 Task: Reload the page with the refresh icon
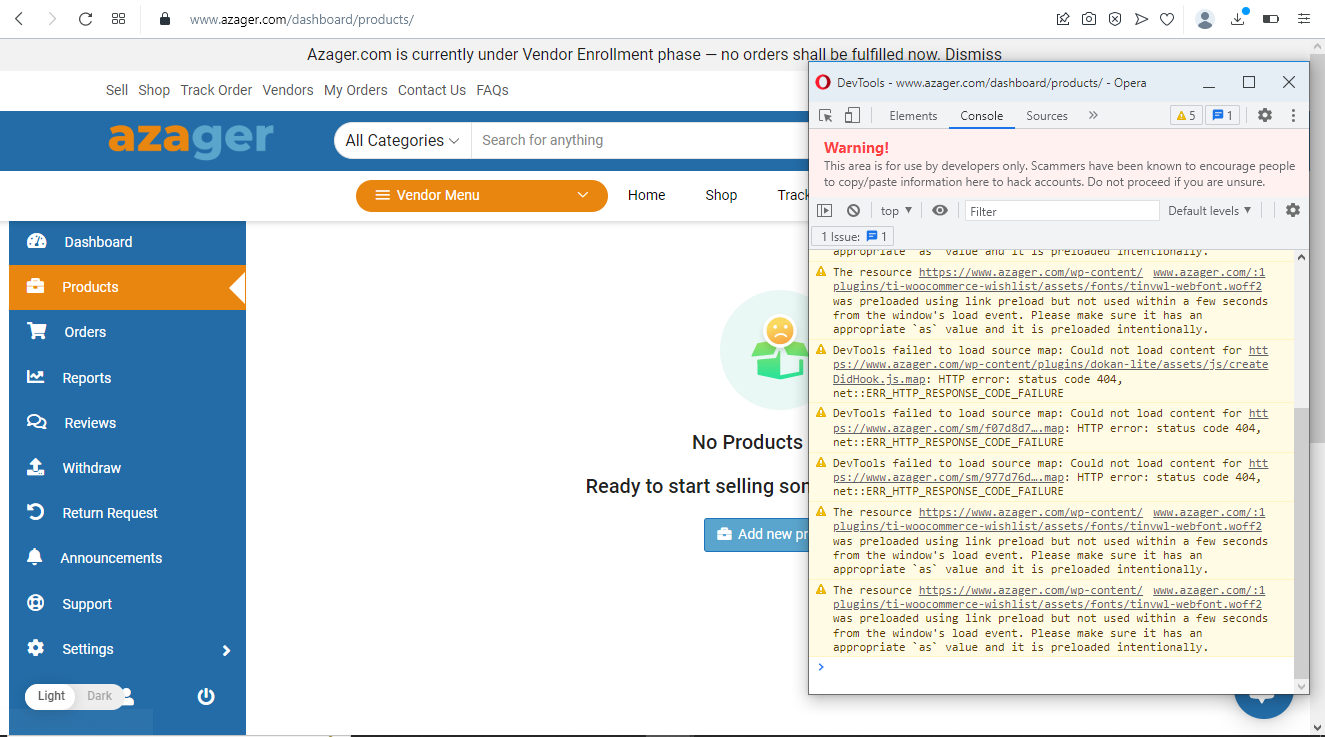[86, 18]
